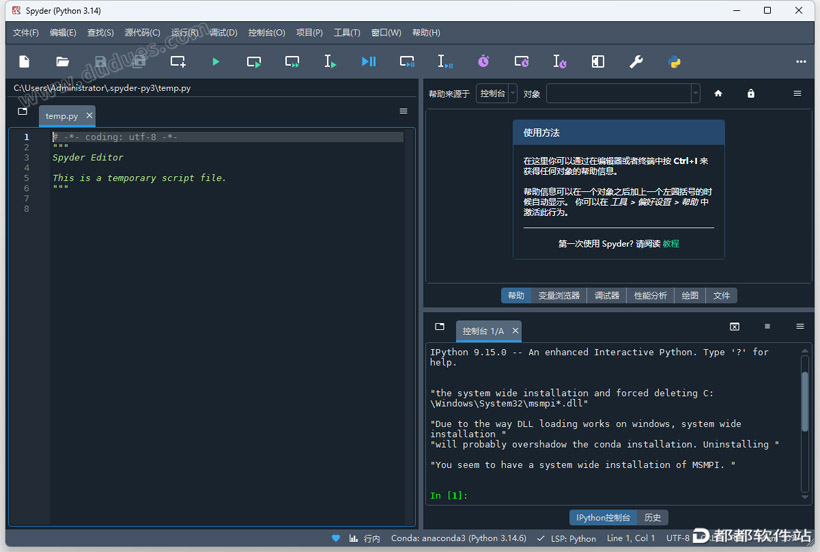This screenshot has width=820, height=552.
Task: Open the 帮助来源于 控制台 dropdown
Action: click(x=496, y=94)
